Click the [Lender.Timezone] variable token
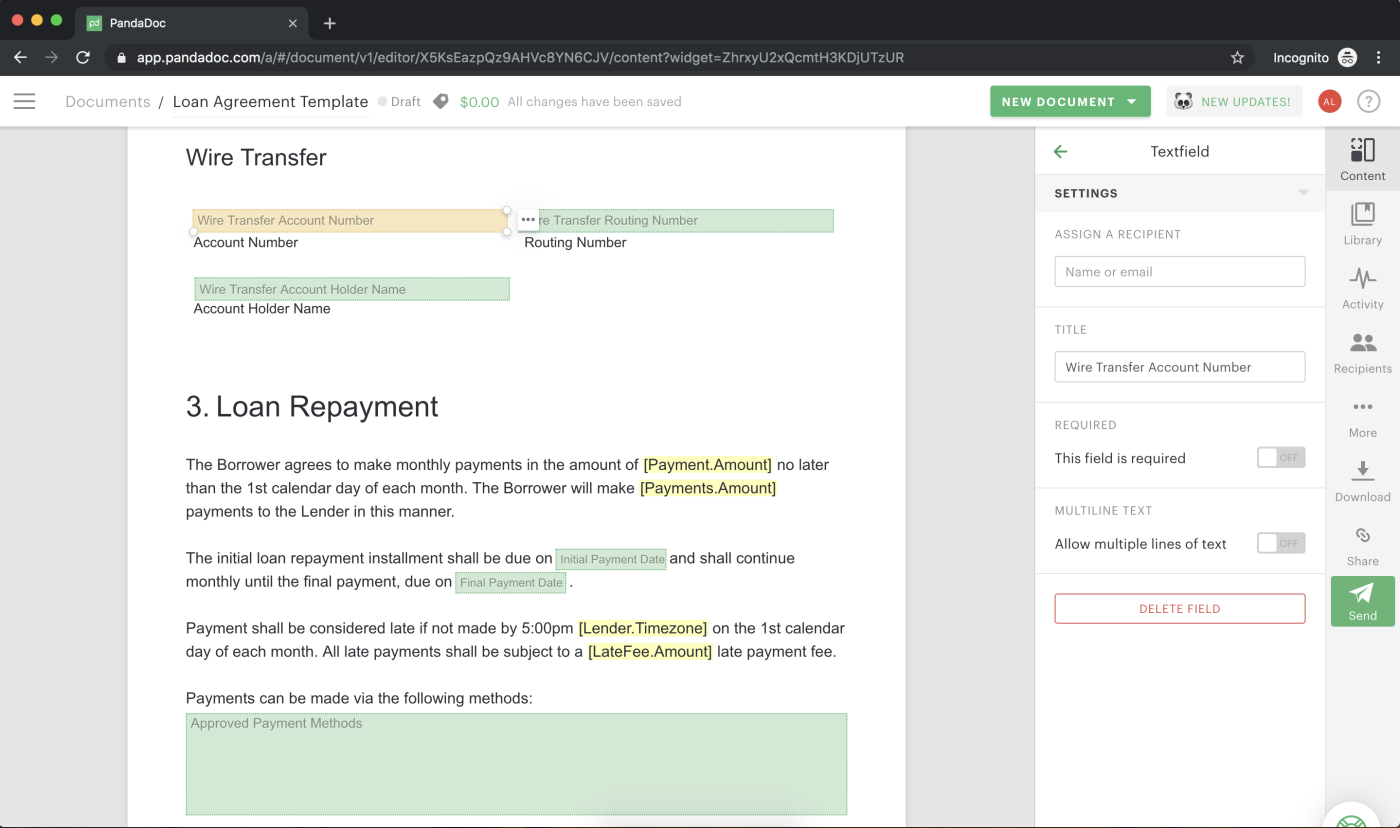This screenshot has width=1400, height=828. coord(643,628)
